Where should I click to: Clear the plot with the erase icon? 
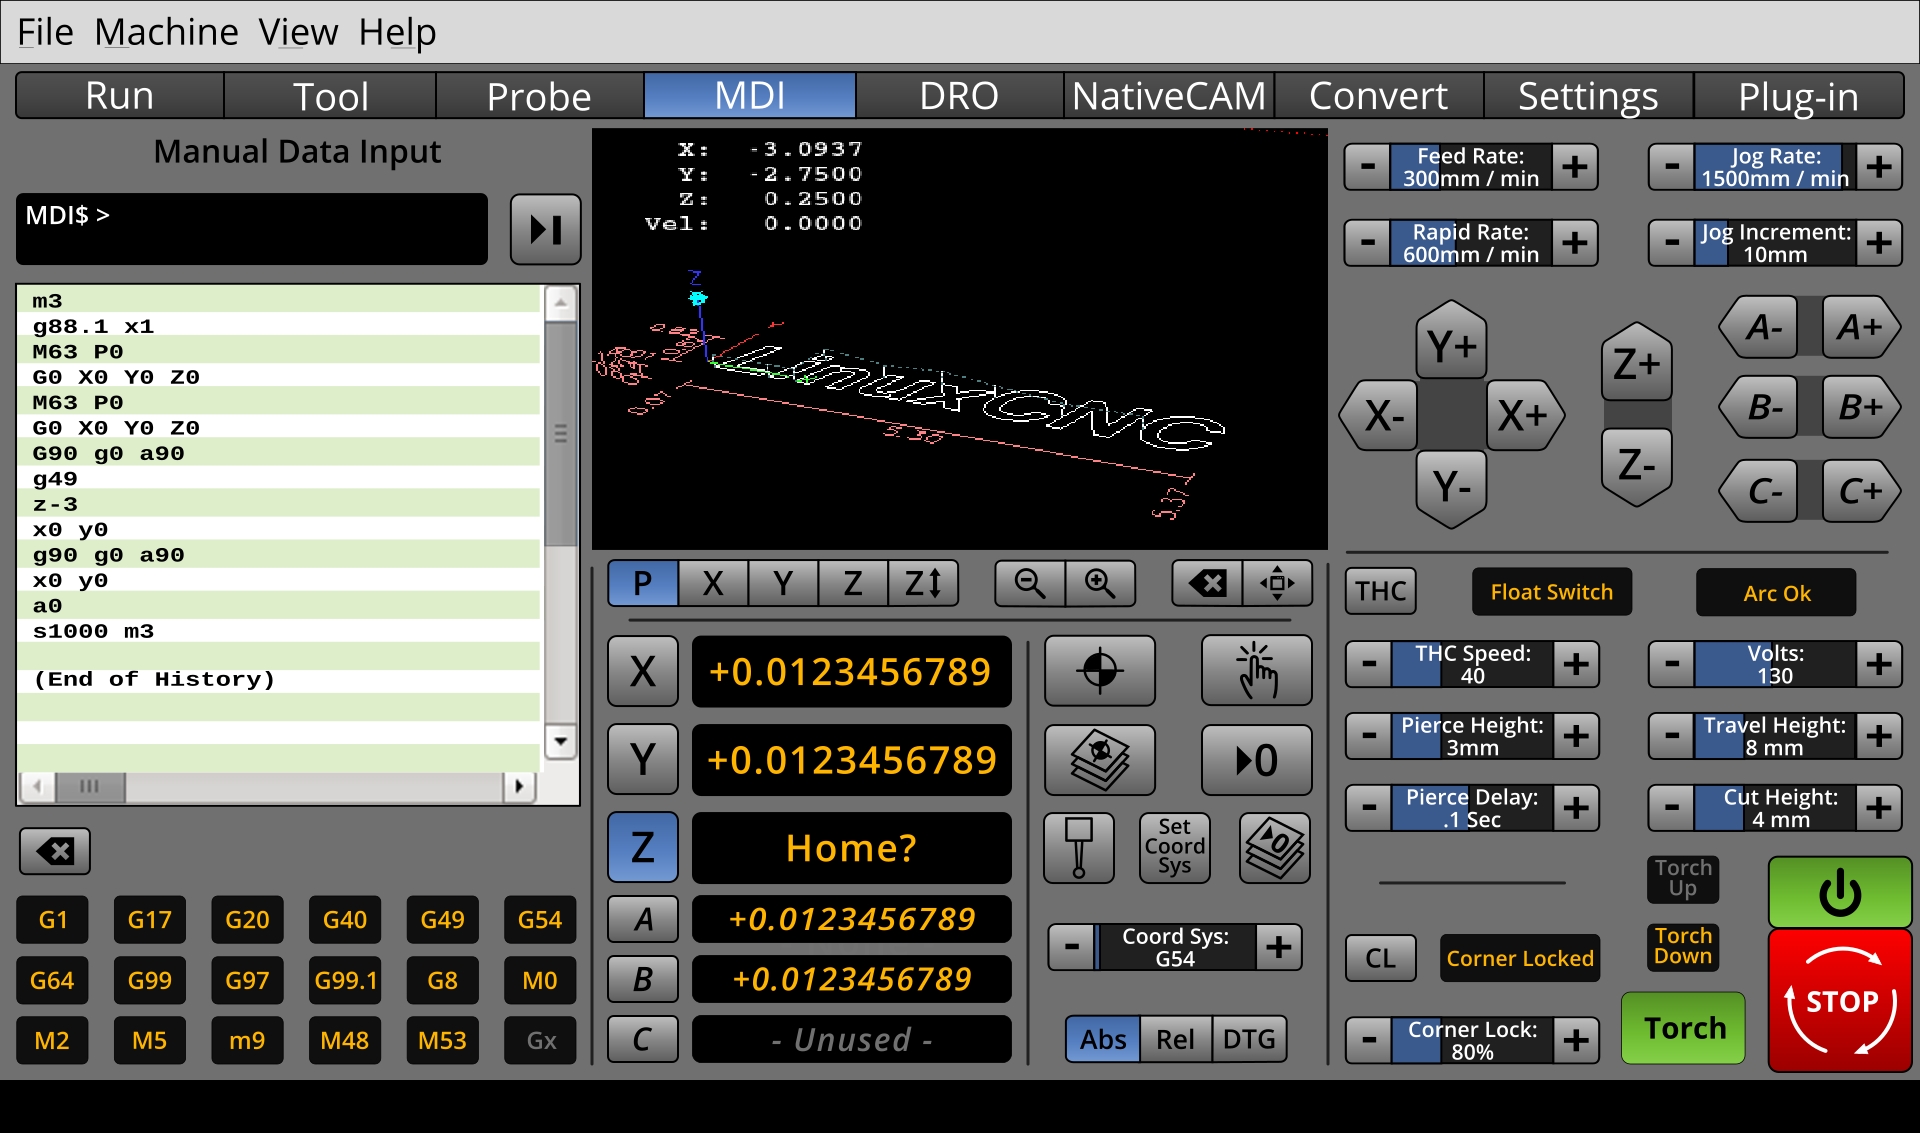1207,583
